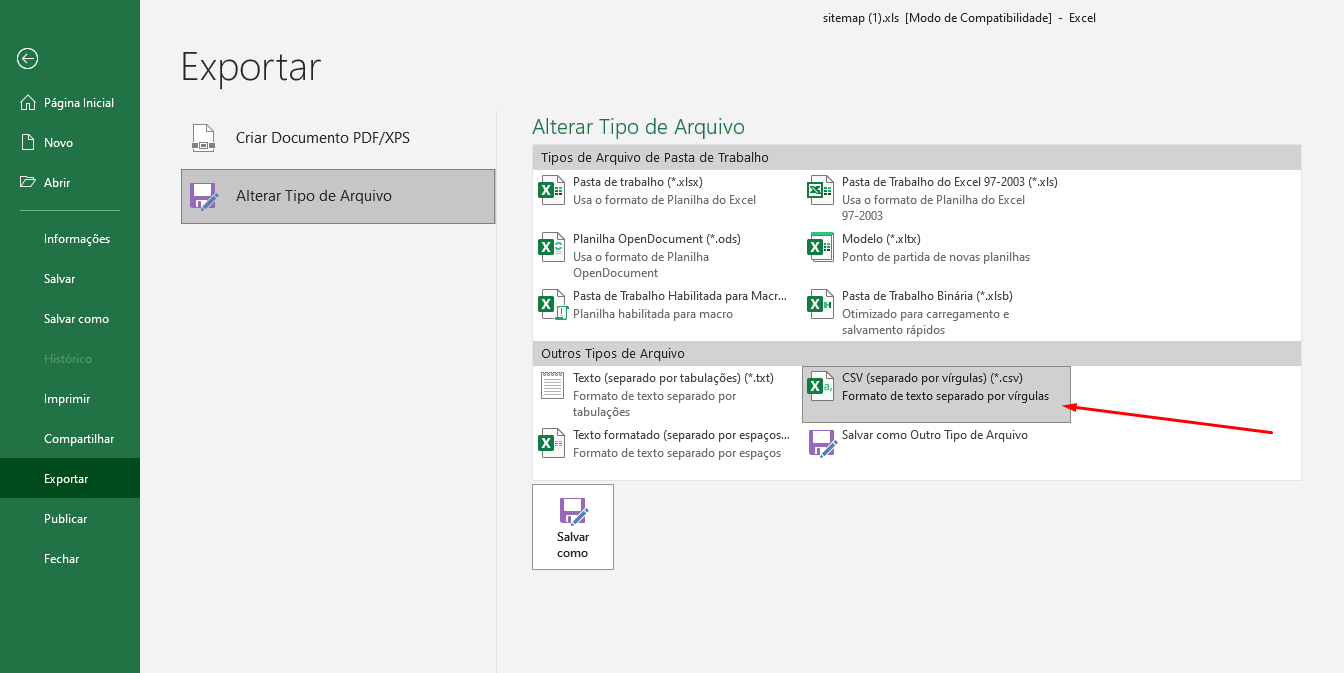Click the Exportar page title

[x=251, y=67]
